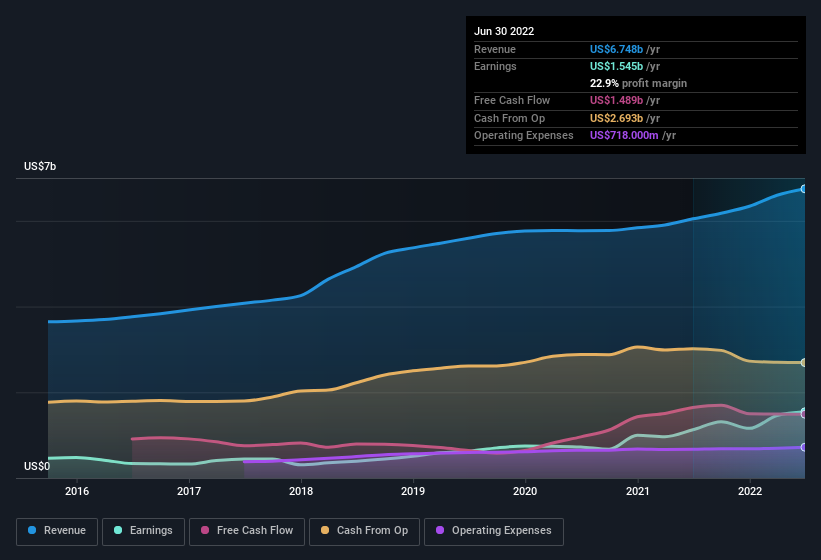
Task: Select Cash From Op endpoint marker
Action: pos(804,363)
